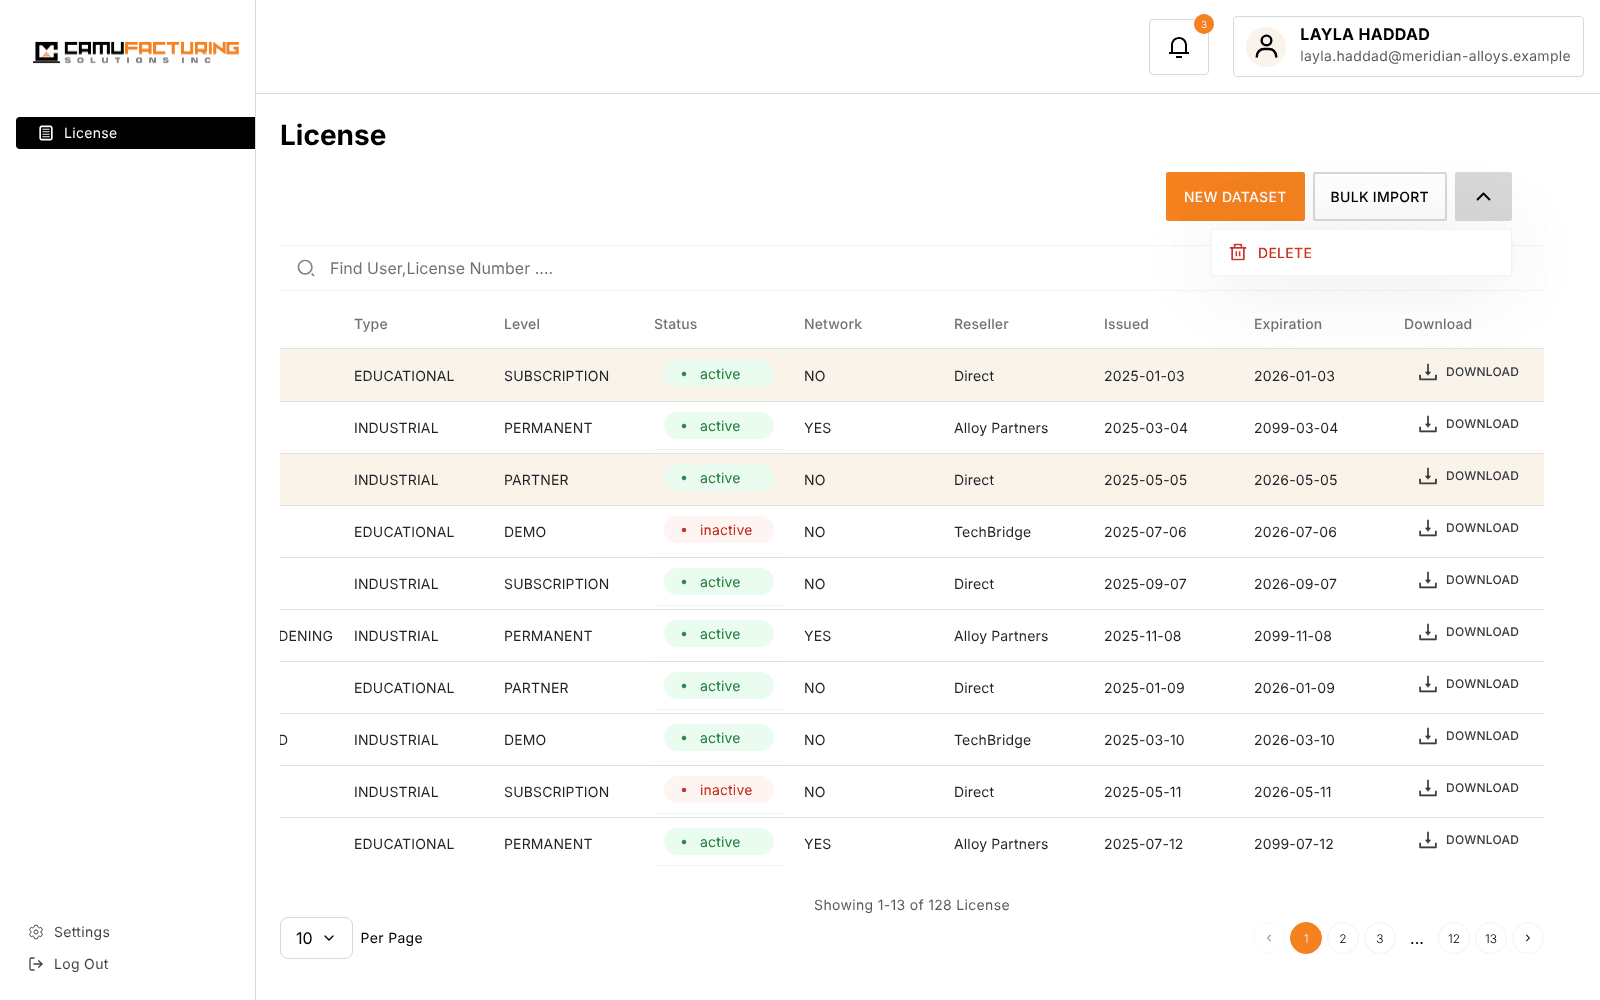The width and height of the screenshot is (1600, 1000).
Task: Select current page 1 button
Action: 1306,938
